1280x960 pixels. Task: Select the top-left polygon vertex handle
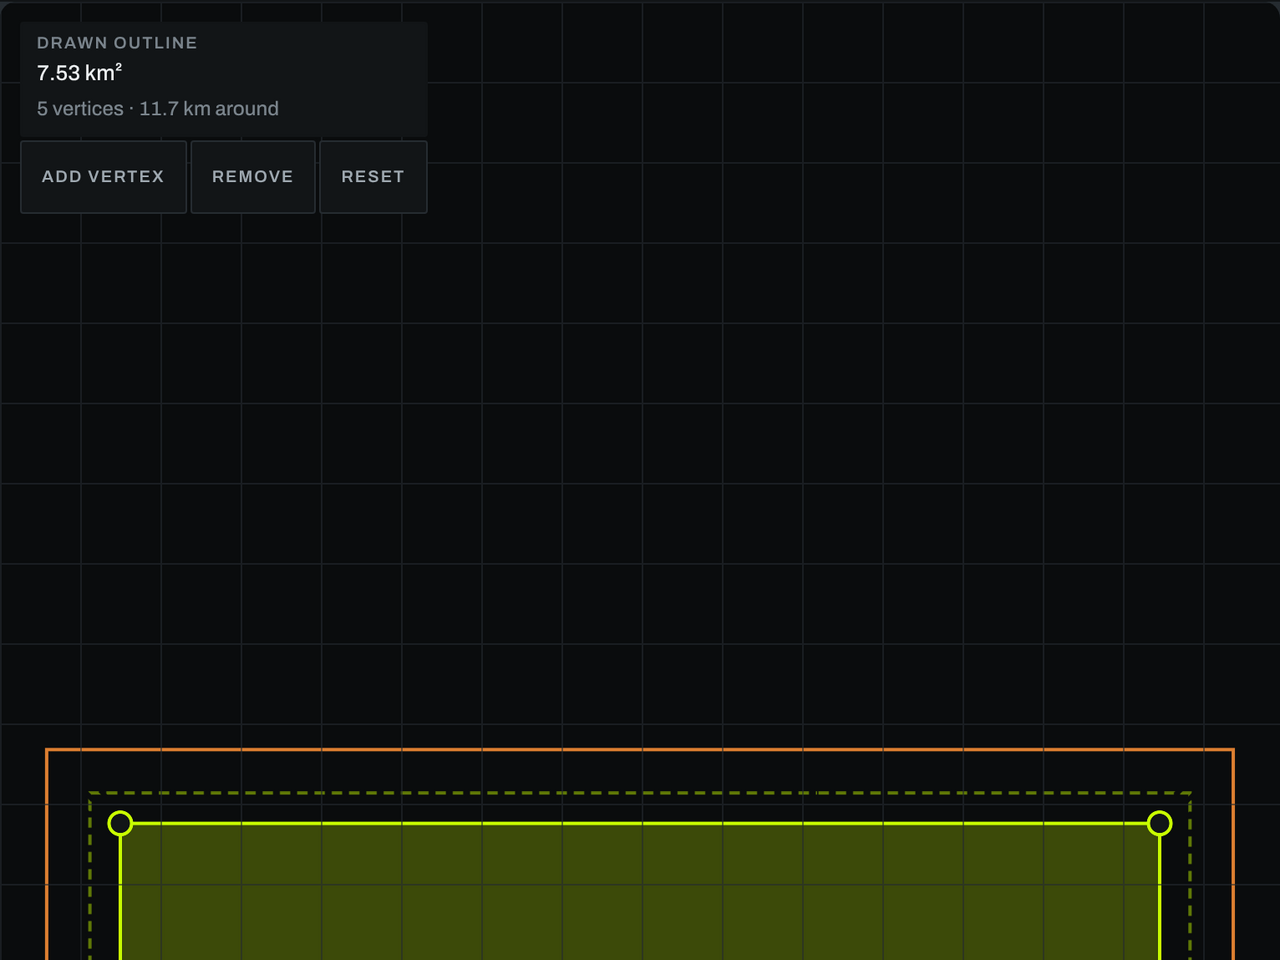120,823
